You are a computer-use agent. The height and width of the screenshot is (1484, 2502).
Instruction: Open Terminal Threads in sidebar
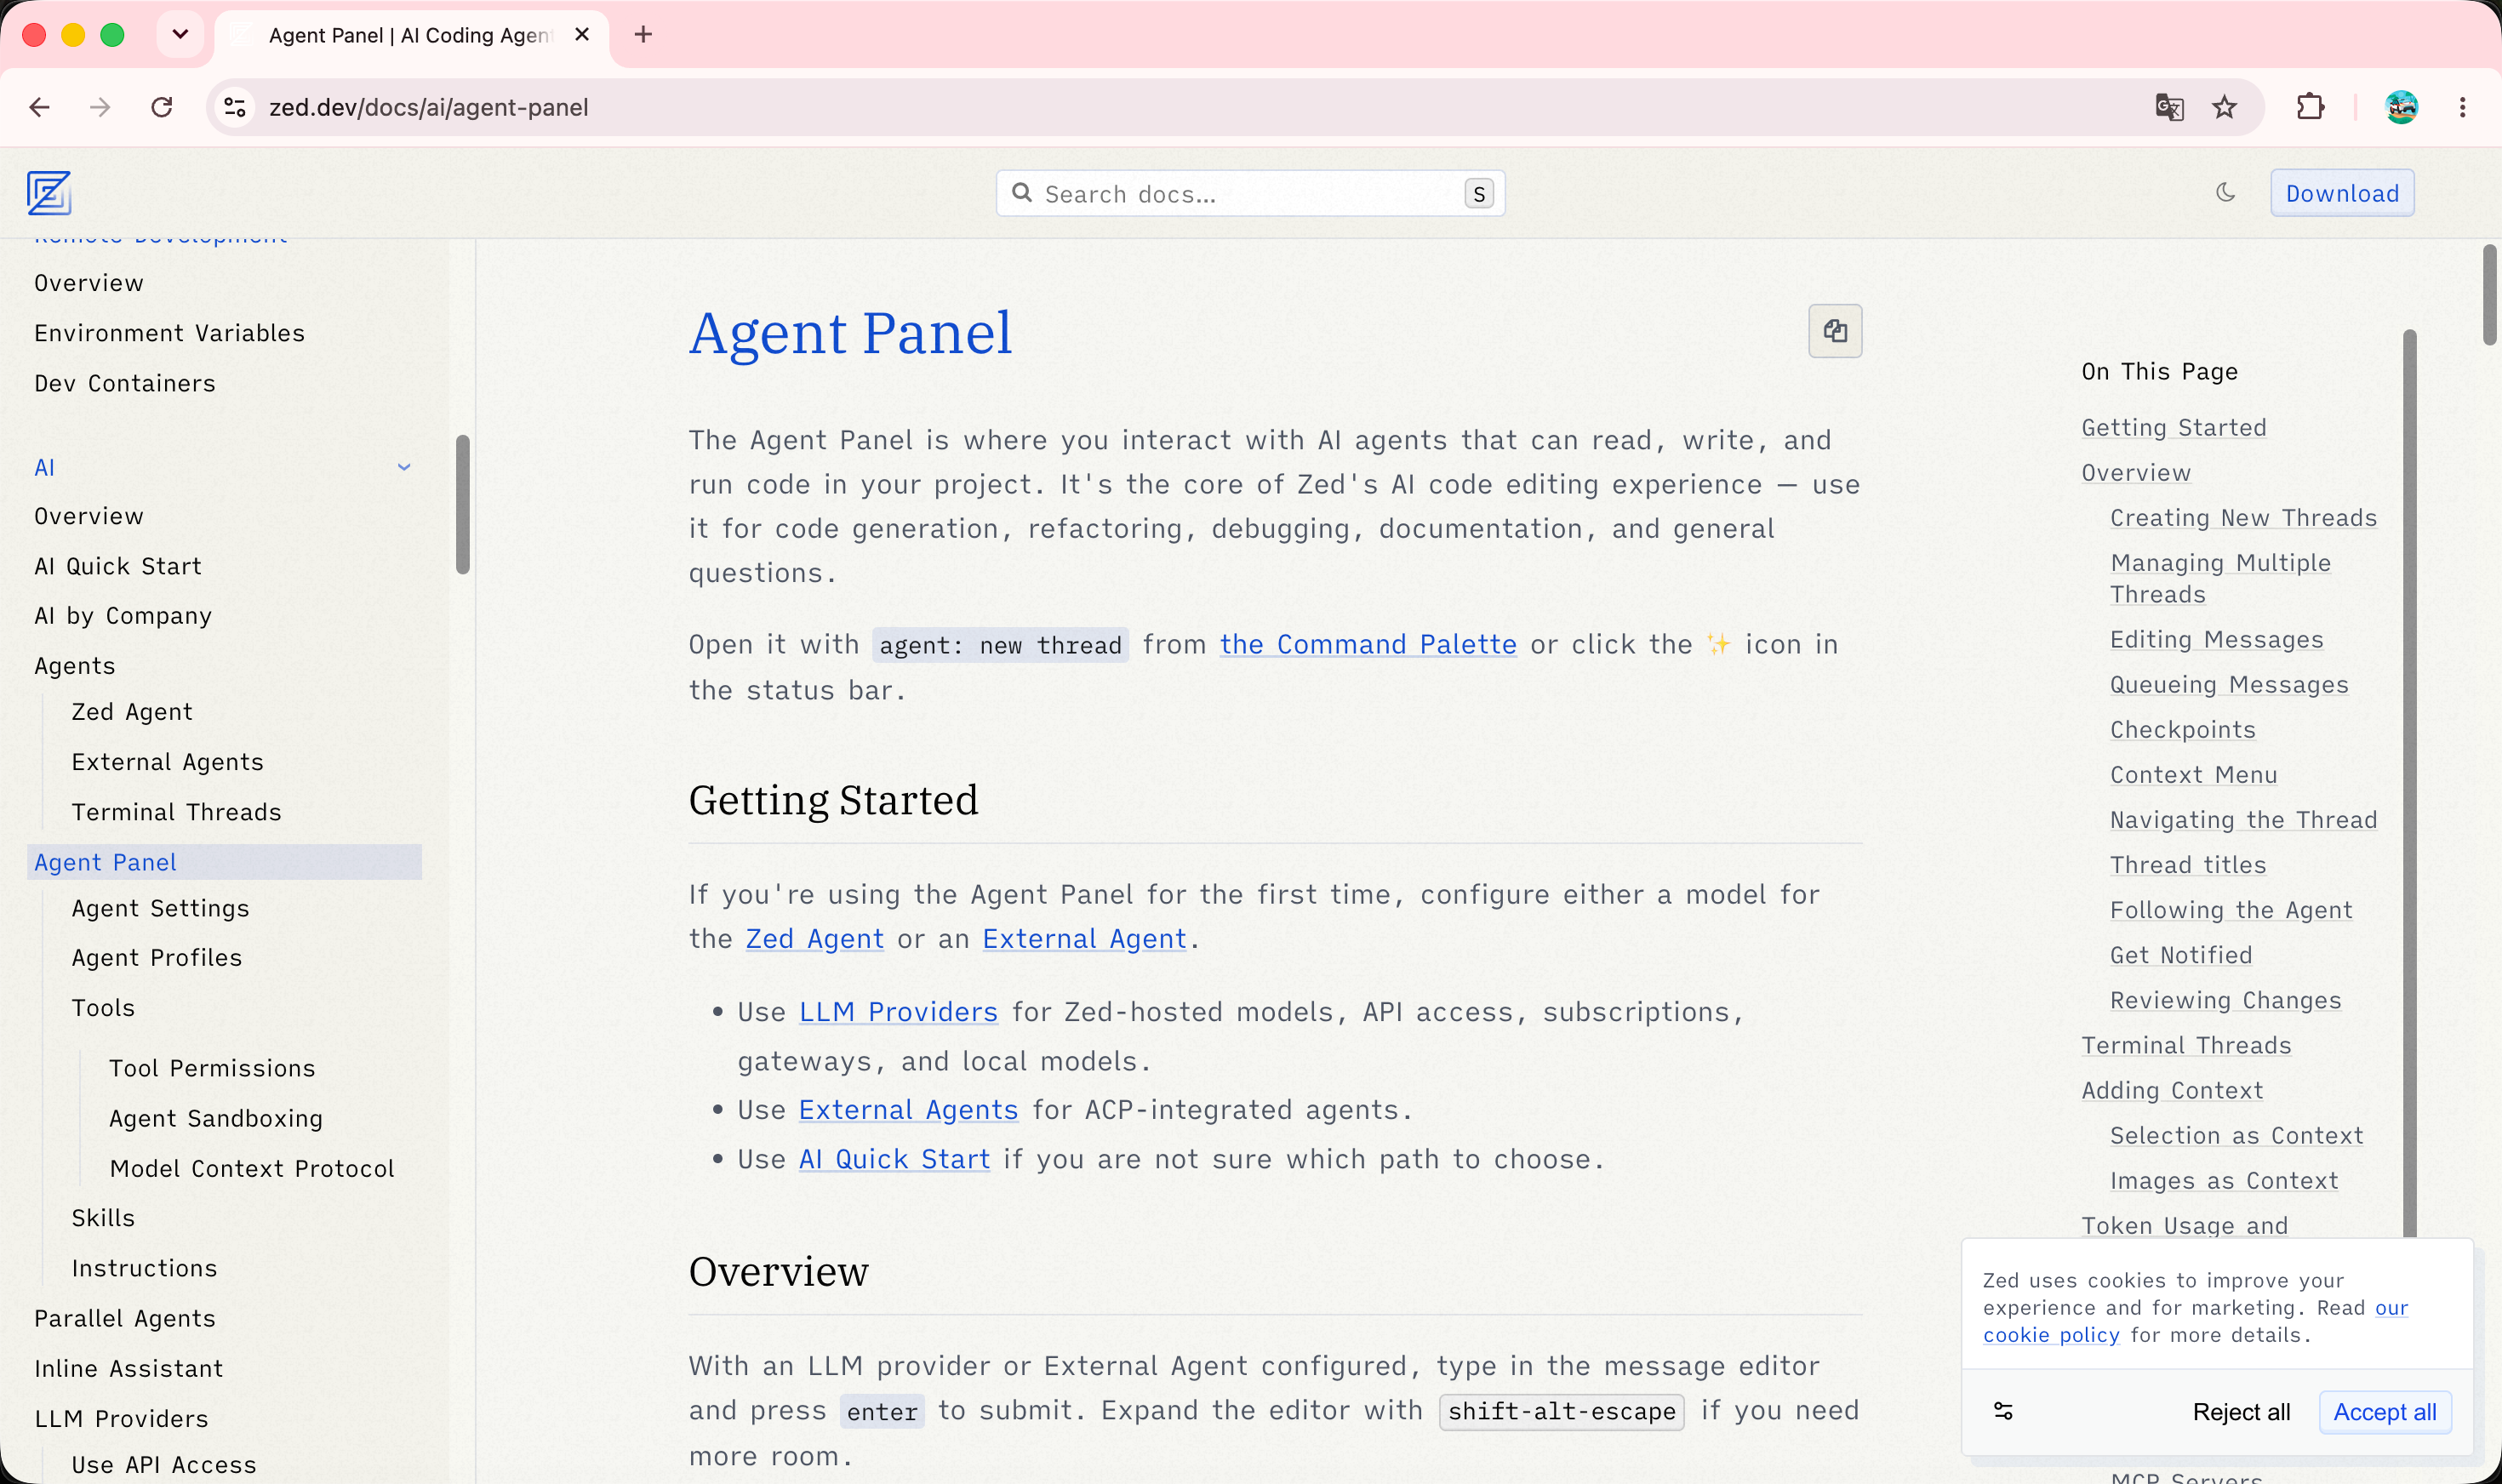[176, 812]
